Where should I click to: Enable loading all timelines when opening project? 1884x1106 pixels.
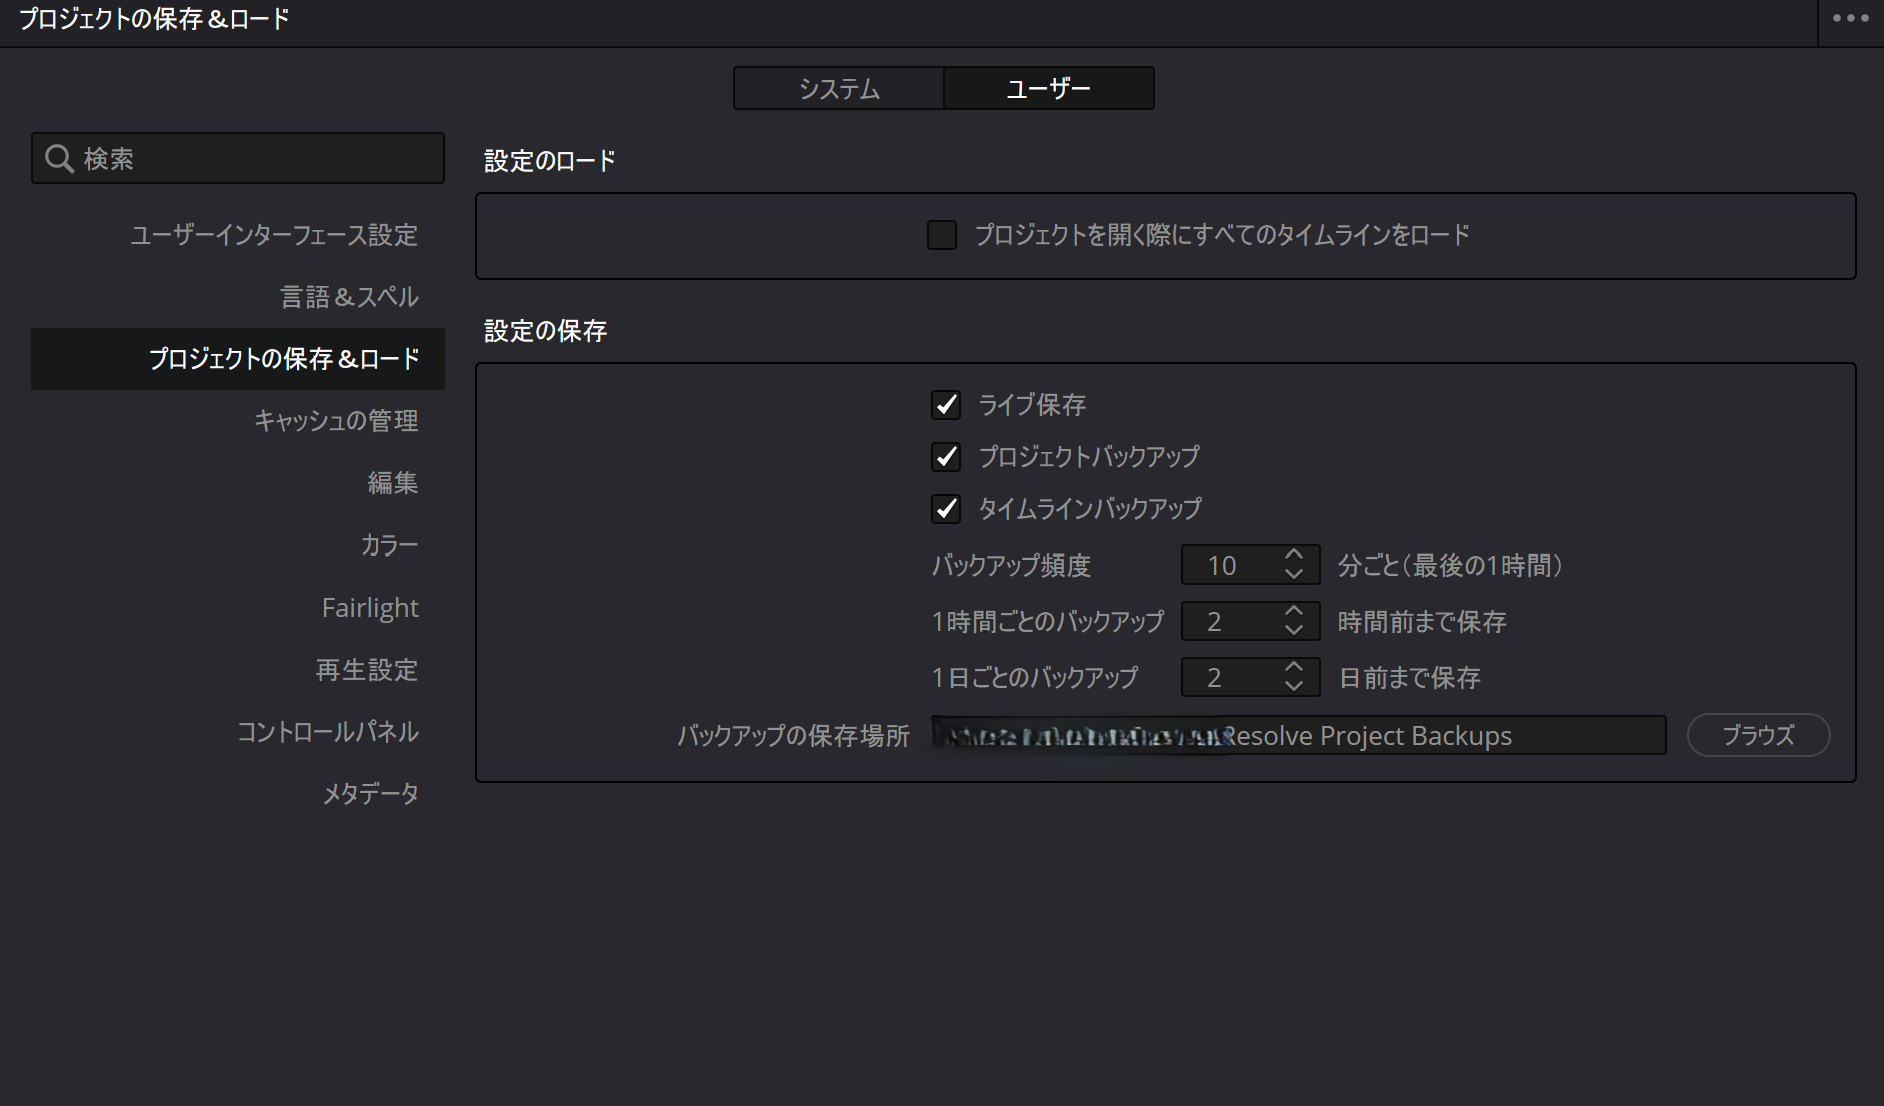coord(942,235)
